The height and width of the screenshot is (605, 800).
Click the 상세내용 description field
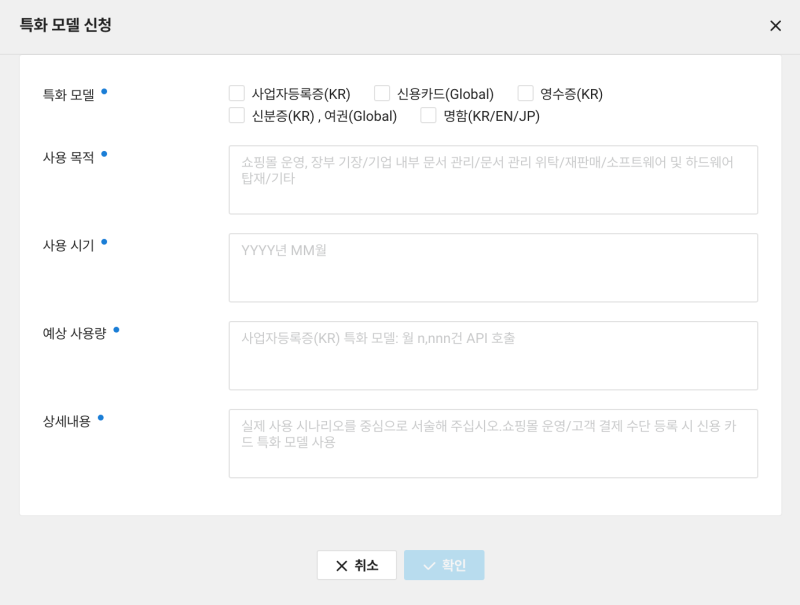495,442
